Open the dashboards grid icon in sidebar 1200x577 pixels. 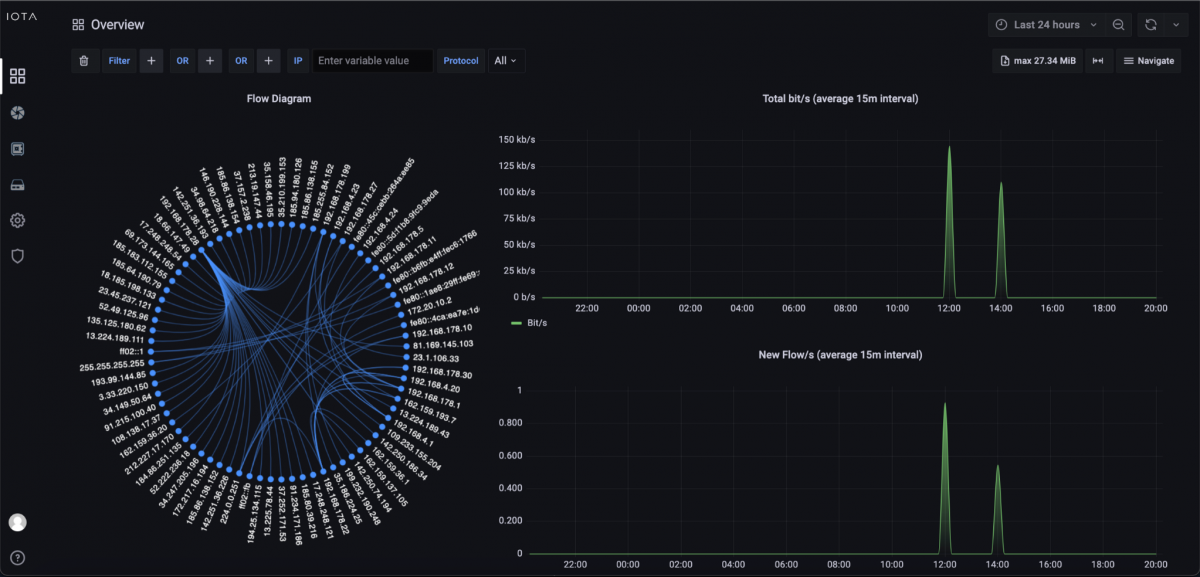click(17, 76)
